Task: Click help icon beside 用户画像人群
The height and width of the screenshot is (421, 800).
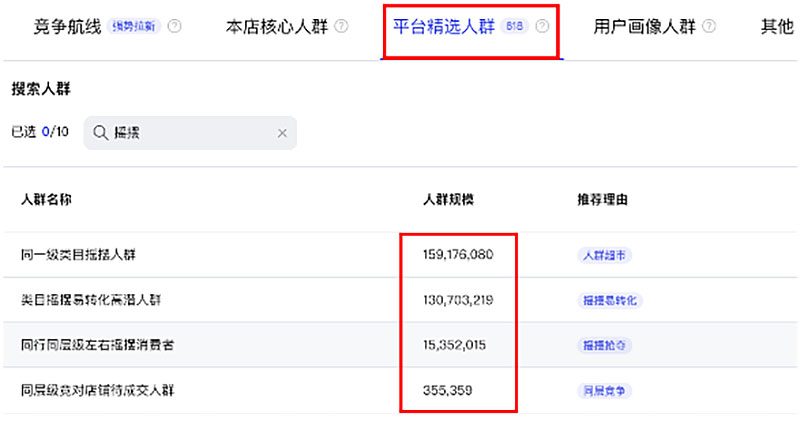Action: coord(709,26)
